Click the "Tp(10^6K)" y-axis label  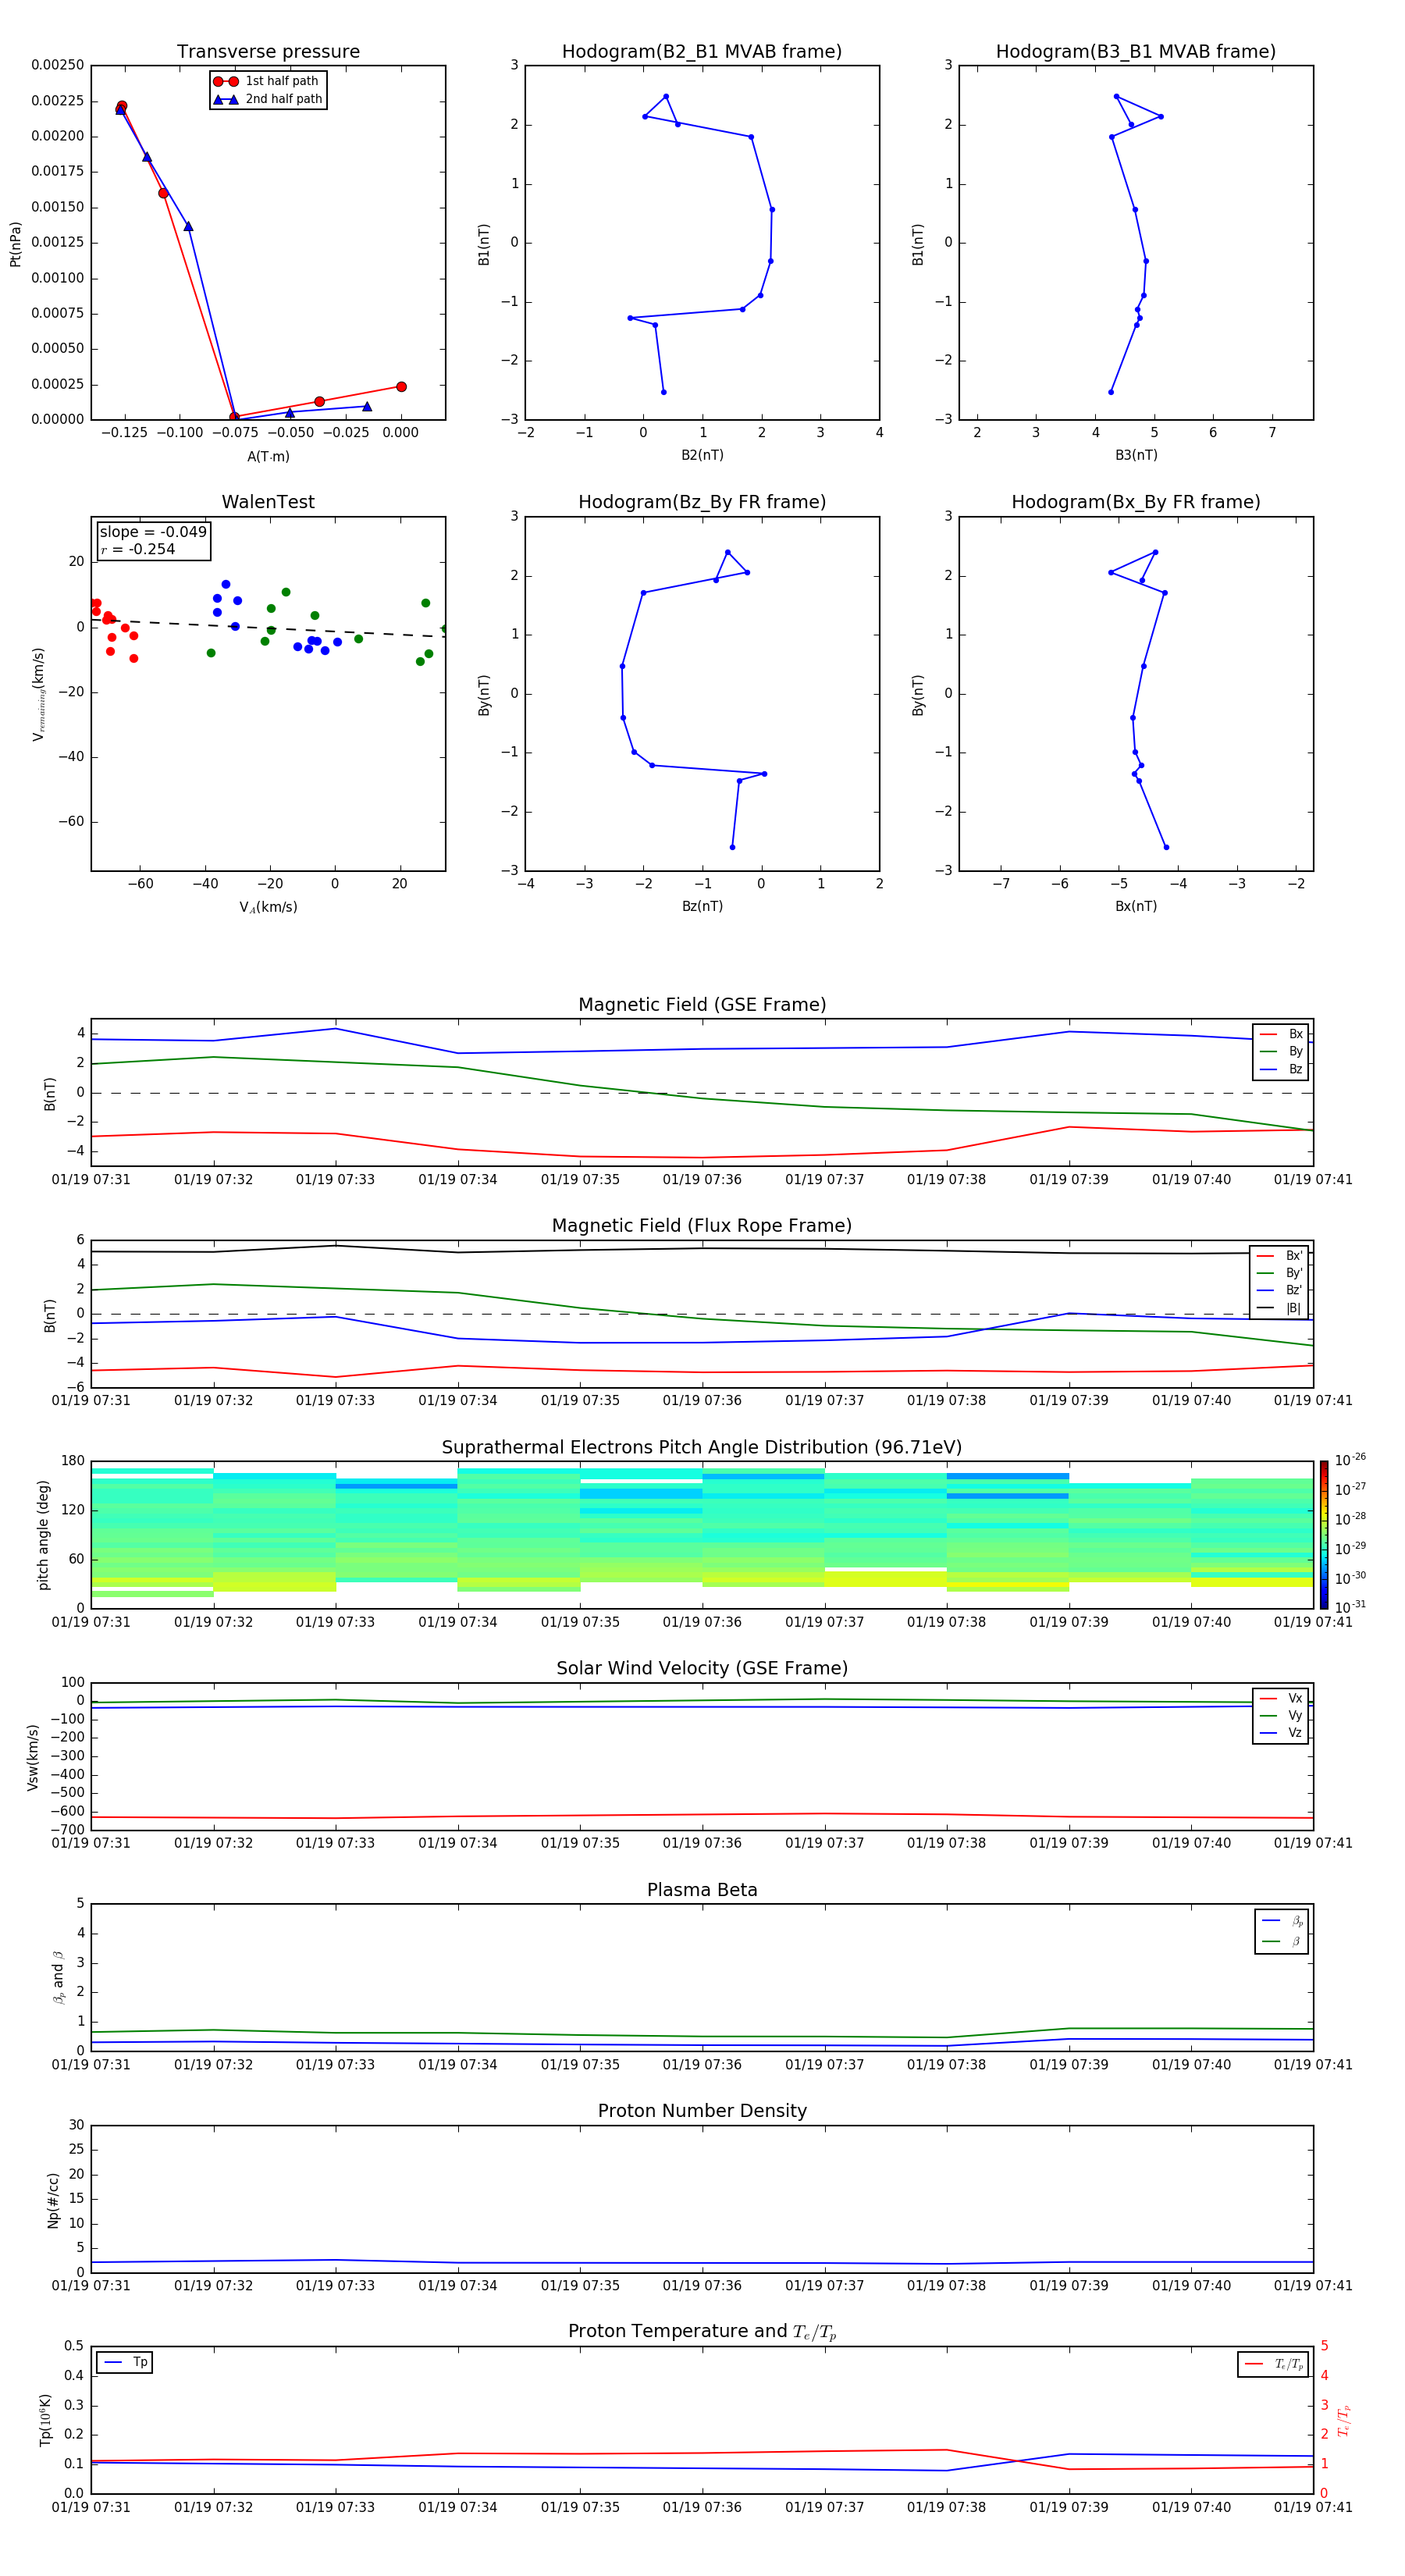tap(46, 2420)
